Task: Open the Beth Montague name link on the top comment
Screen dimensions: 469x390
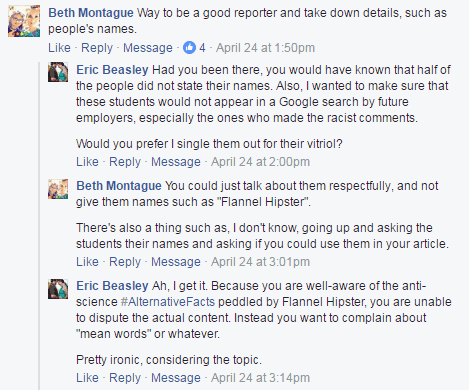Action: [91, 13]
